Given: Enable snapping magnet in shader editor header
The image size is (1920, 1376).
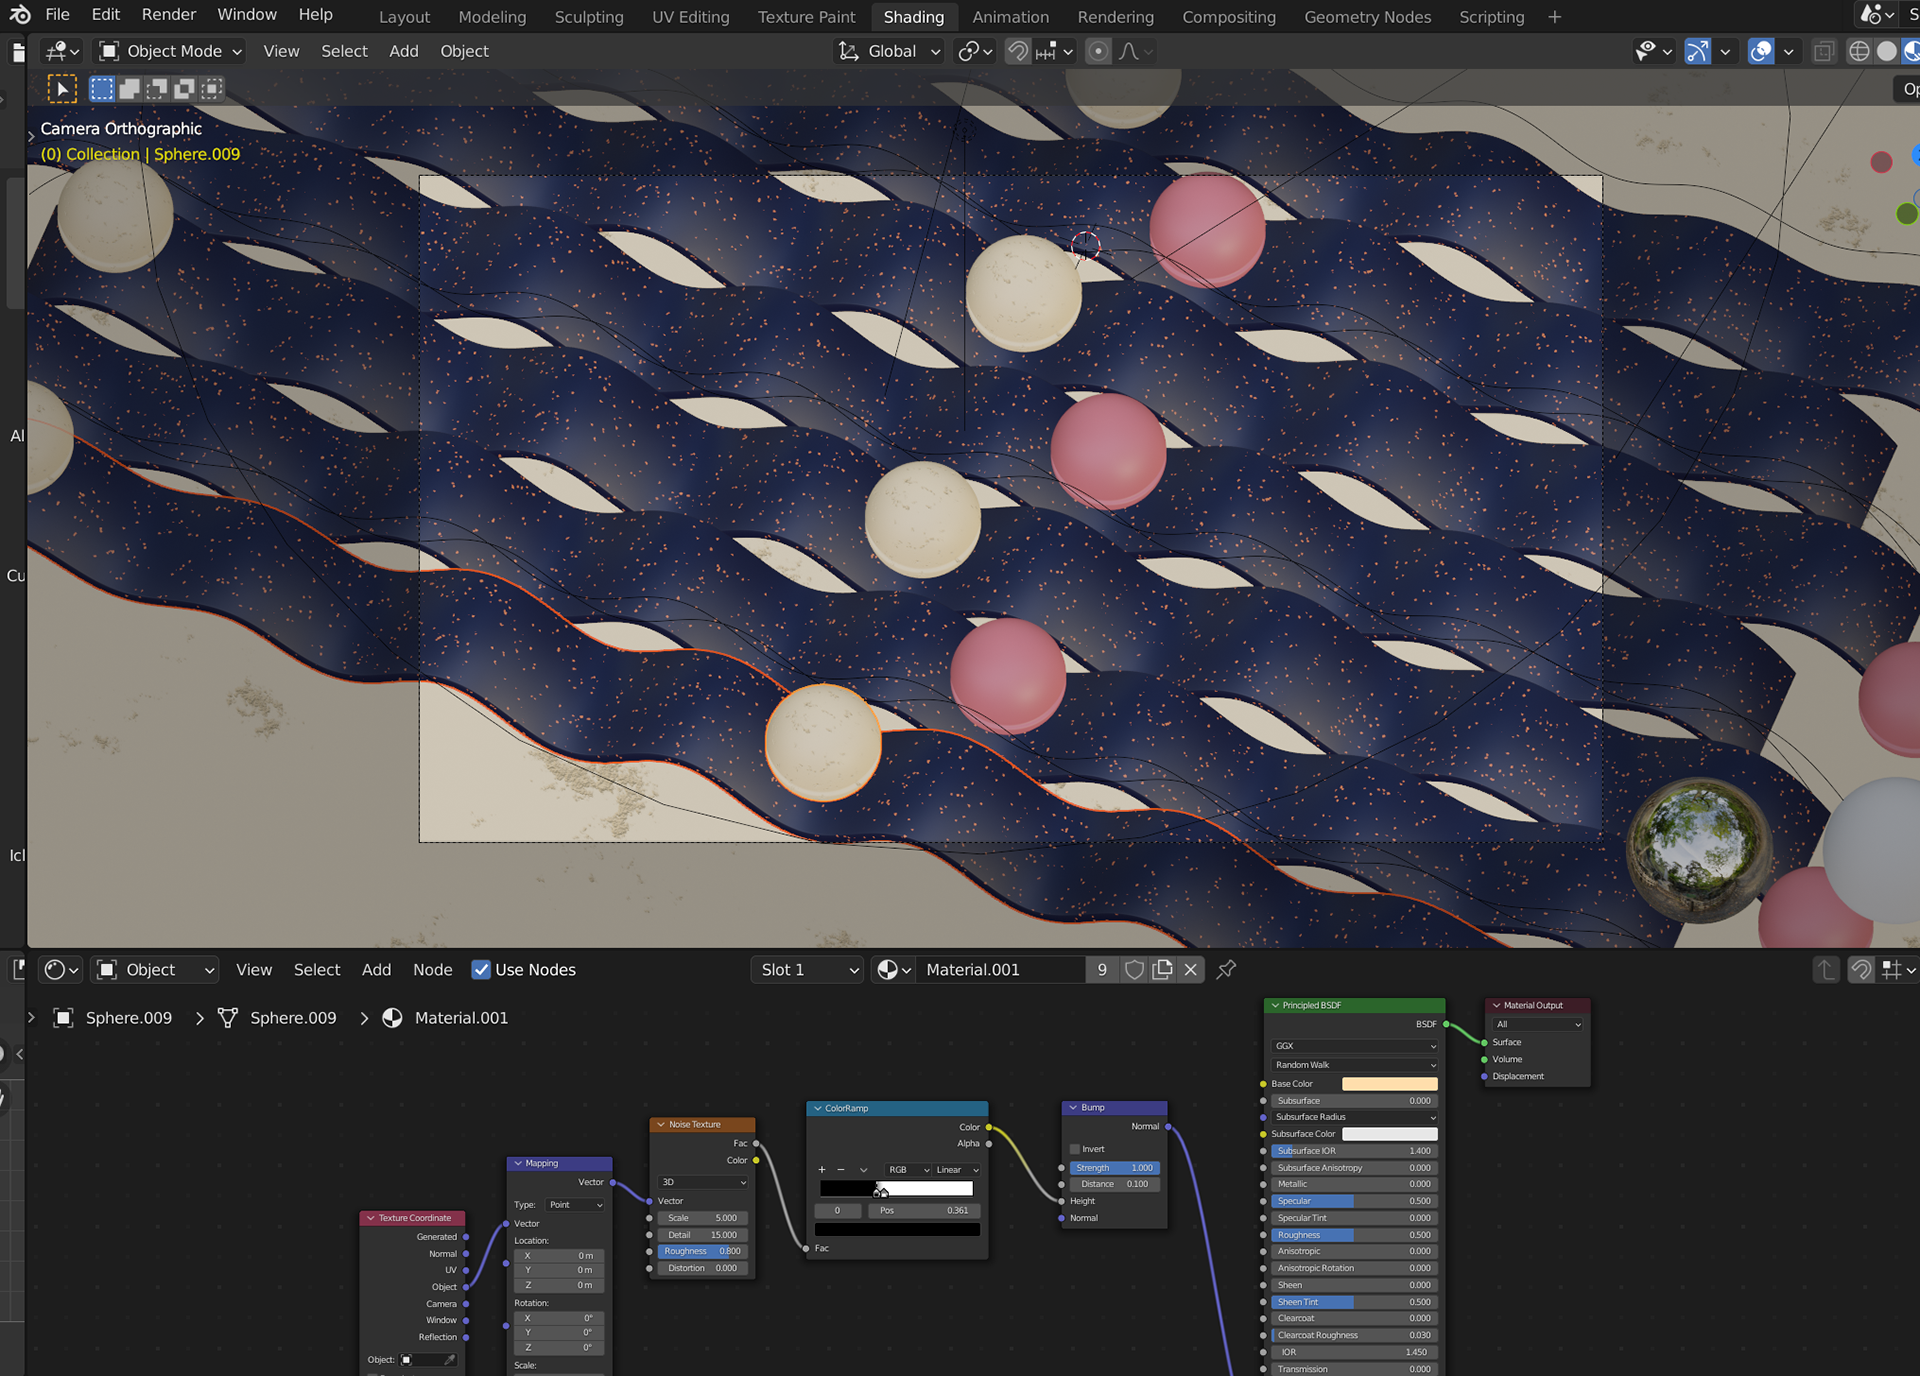Looking at the screenshot, I should [x=1860, y=969].
